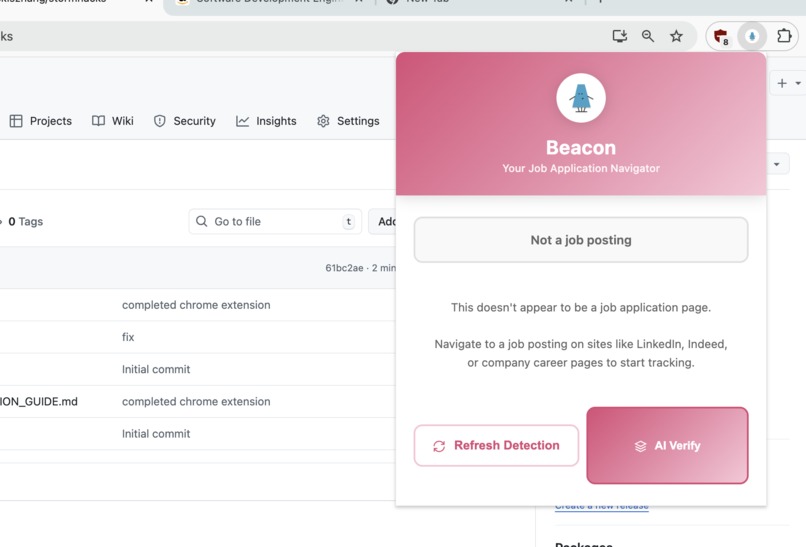Click the search magnifier in Go to file

[x=202, y=221]
